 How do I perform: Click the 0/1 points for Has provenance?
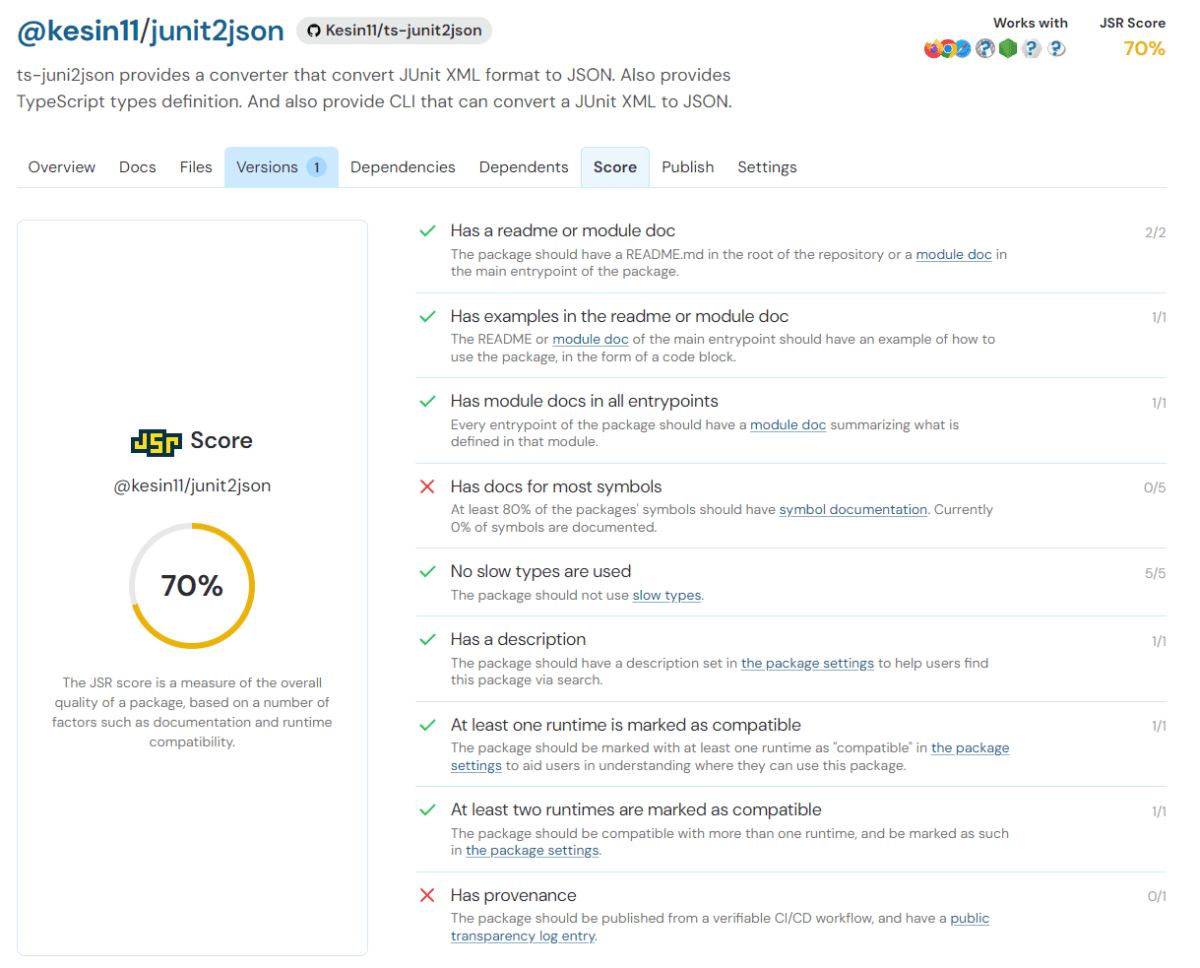click(x=1156, y=897)
